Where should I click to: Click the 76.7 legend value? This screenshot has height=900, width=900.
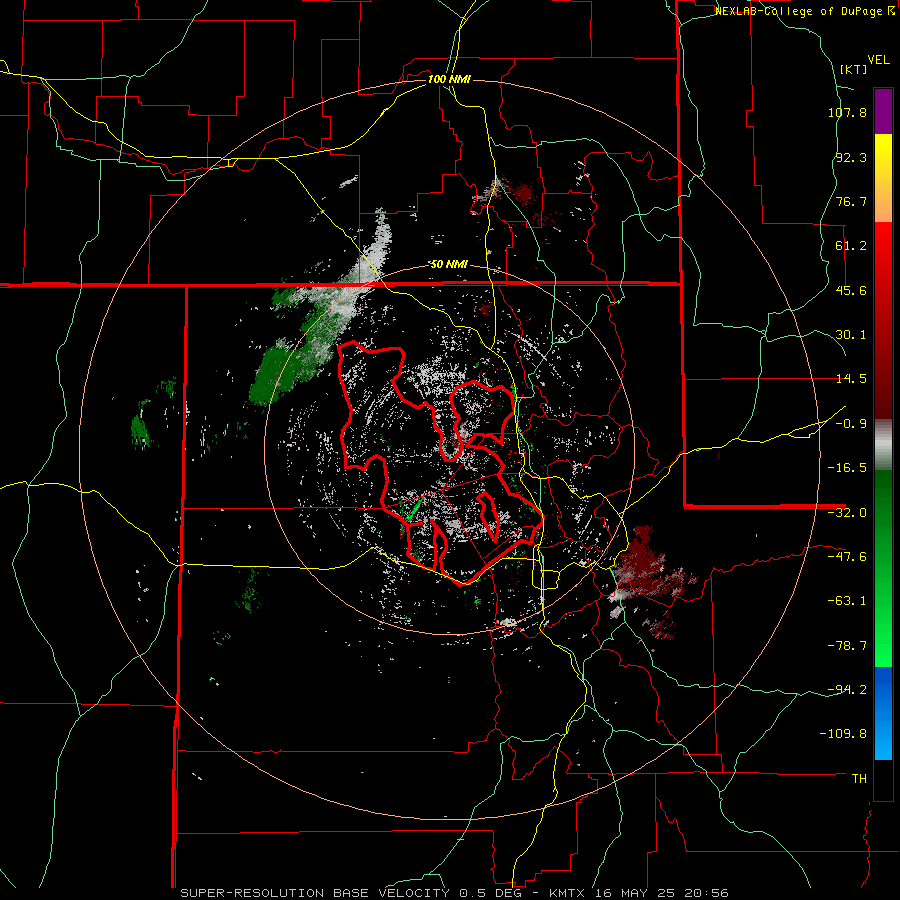pos(851,201)
